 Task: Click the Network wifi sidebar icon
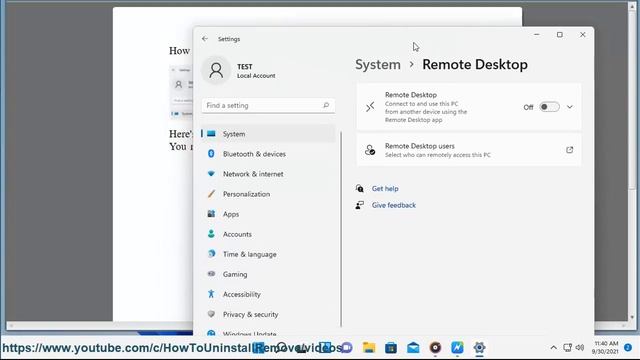coord(211,173)
